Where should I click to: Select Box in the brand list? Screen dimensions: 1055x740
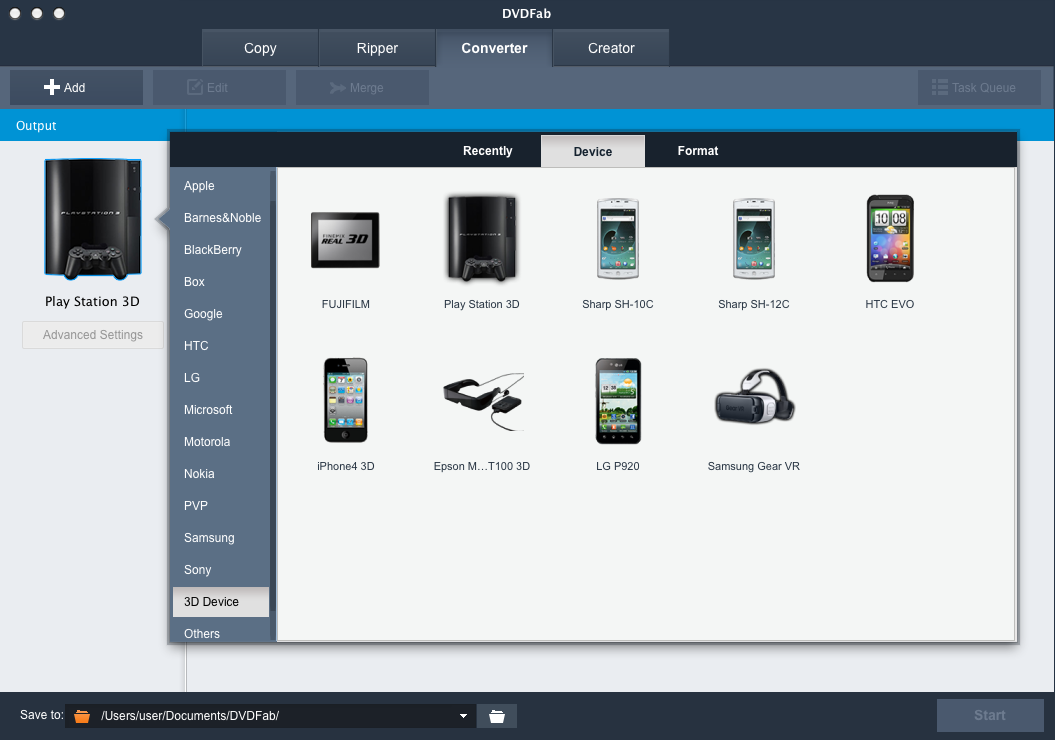221,282
